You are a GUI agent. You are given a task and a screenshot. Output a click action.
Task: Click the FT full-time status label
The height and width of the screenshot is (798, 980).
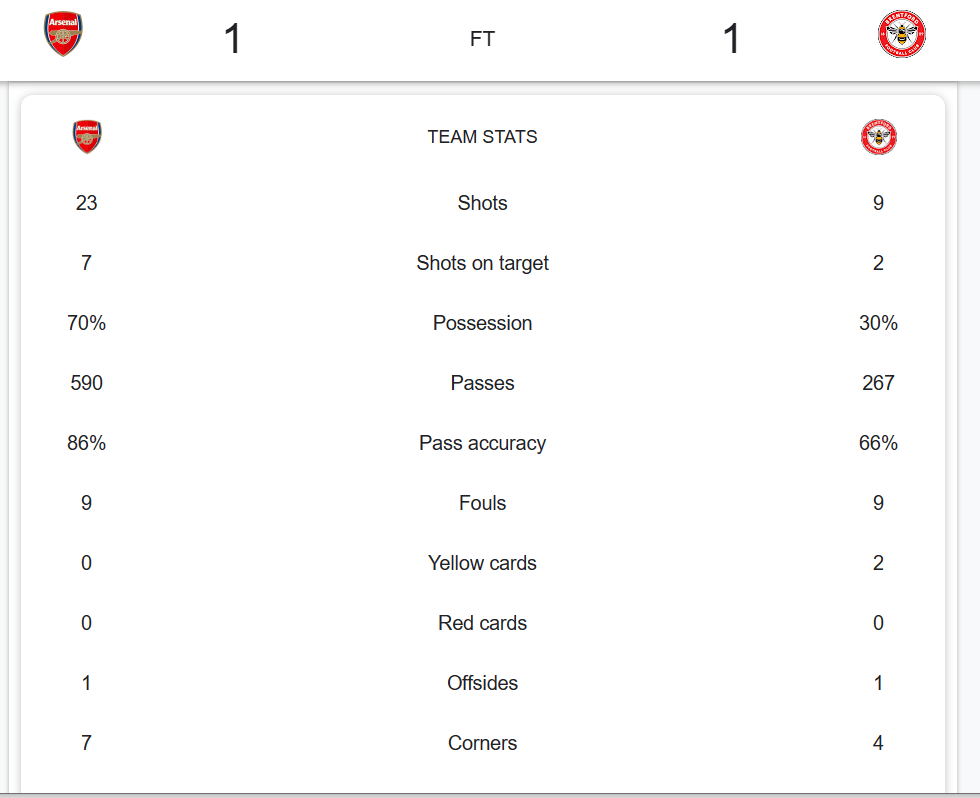pos(482,40)
